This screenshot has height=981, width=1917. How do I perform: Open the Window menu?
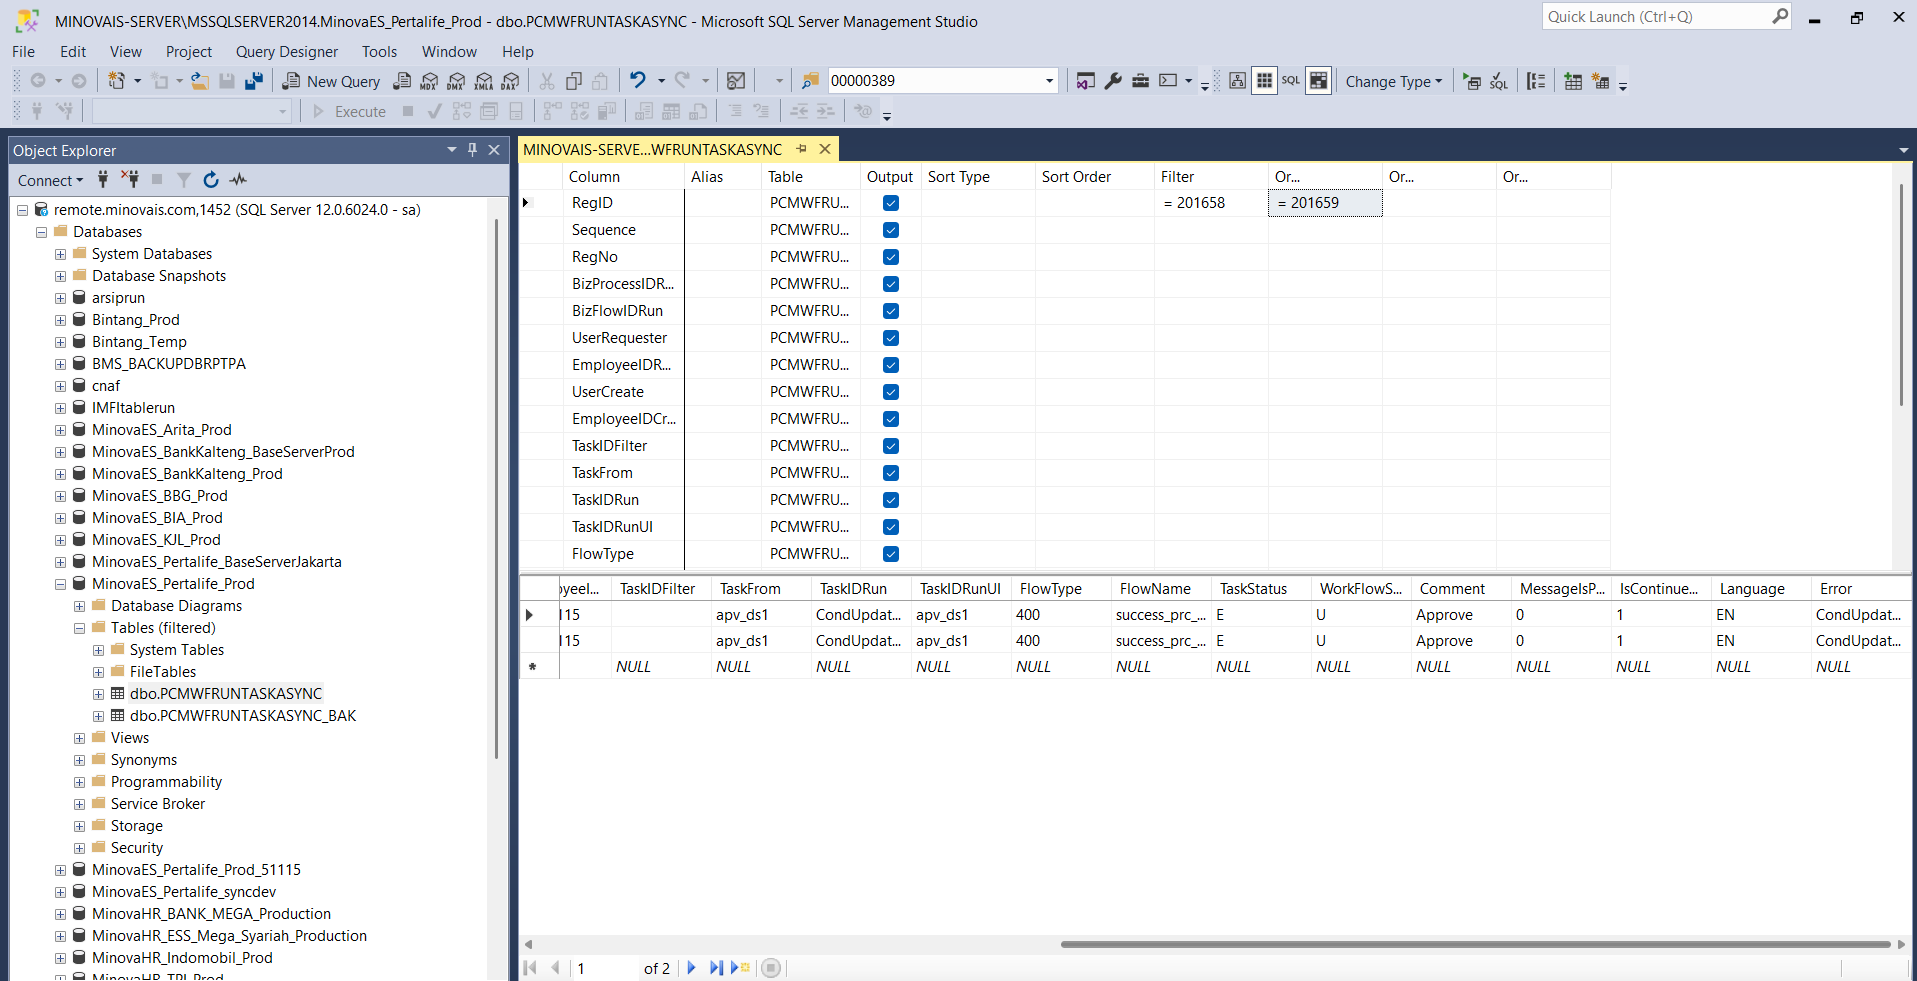[x=449, y=51]
